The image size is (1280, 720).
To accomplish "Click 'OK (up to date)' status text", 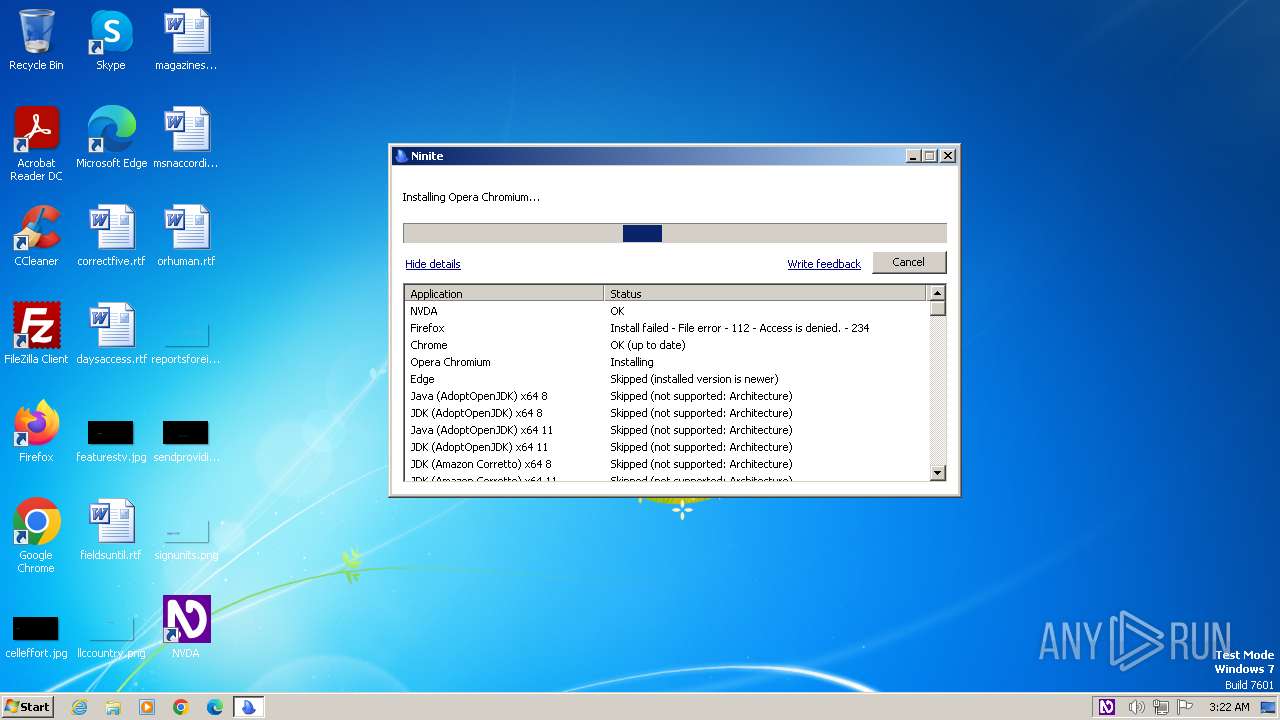I will coord(648,345).
